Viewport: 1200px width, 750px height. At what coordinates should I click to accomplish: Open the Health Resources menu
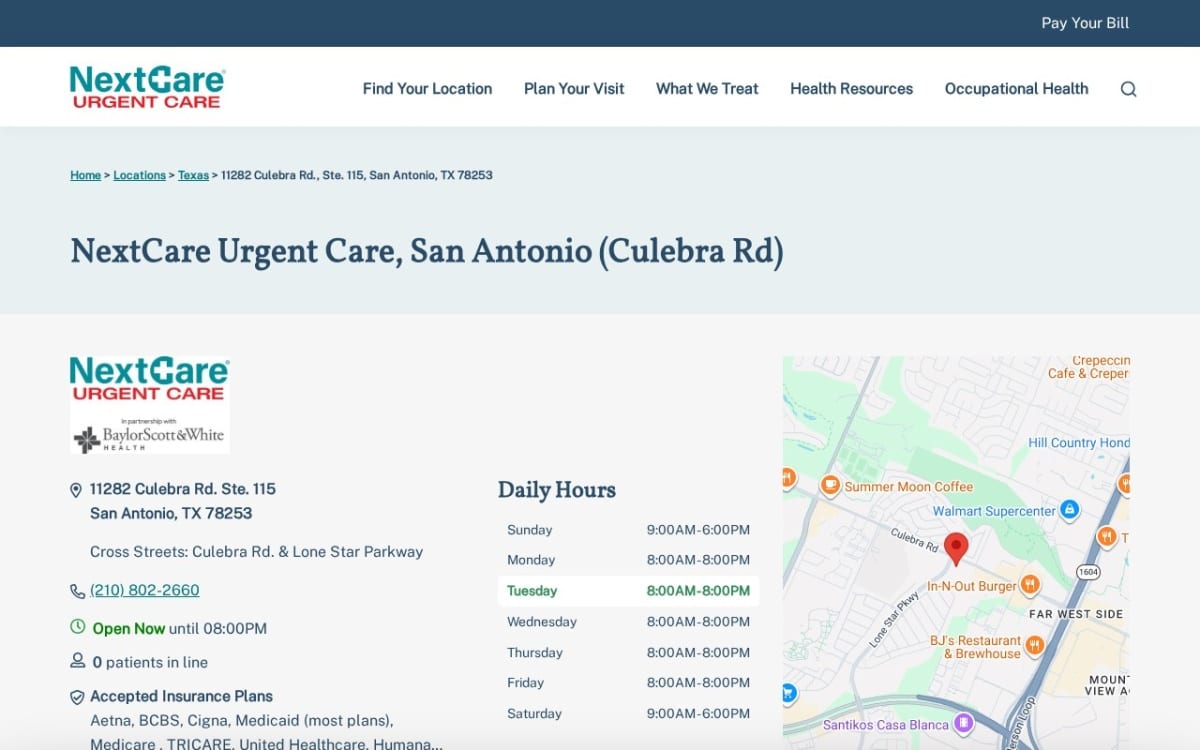click(x=851, y=89)
